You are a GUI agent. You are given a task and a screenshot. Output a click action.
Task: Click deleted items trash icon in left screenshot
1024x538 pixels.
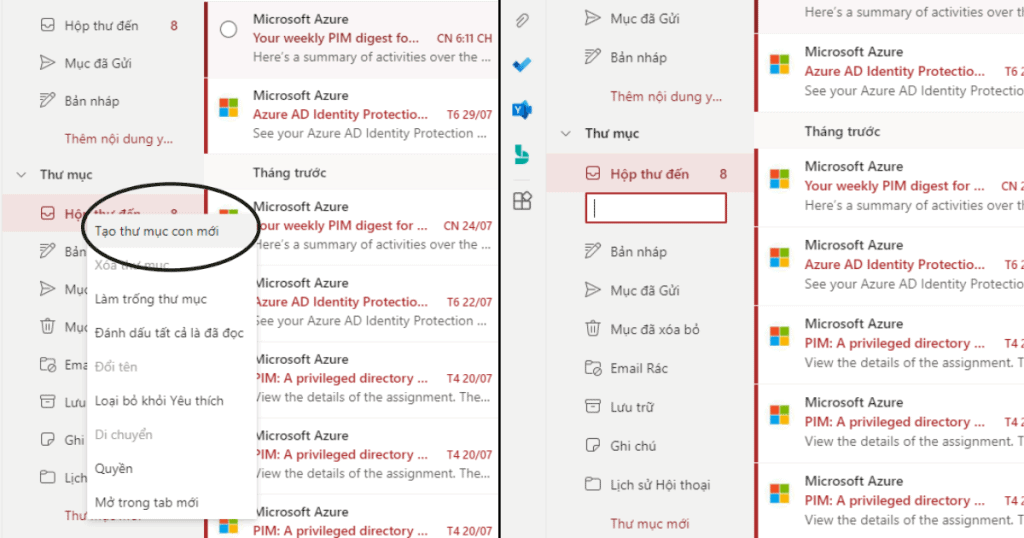pos(48,326)
